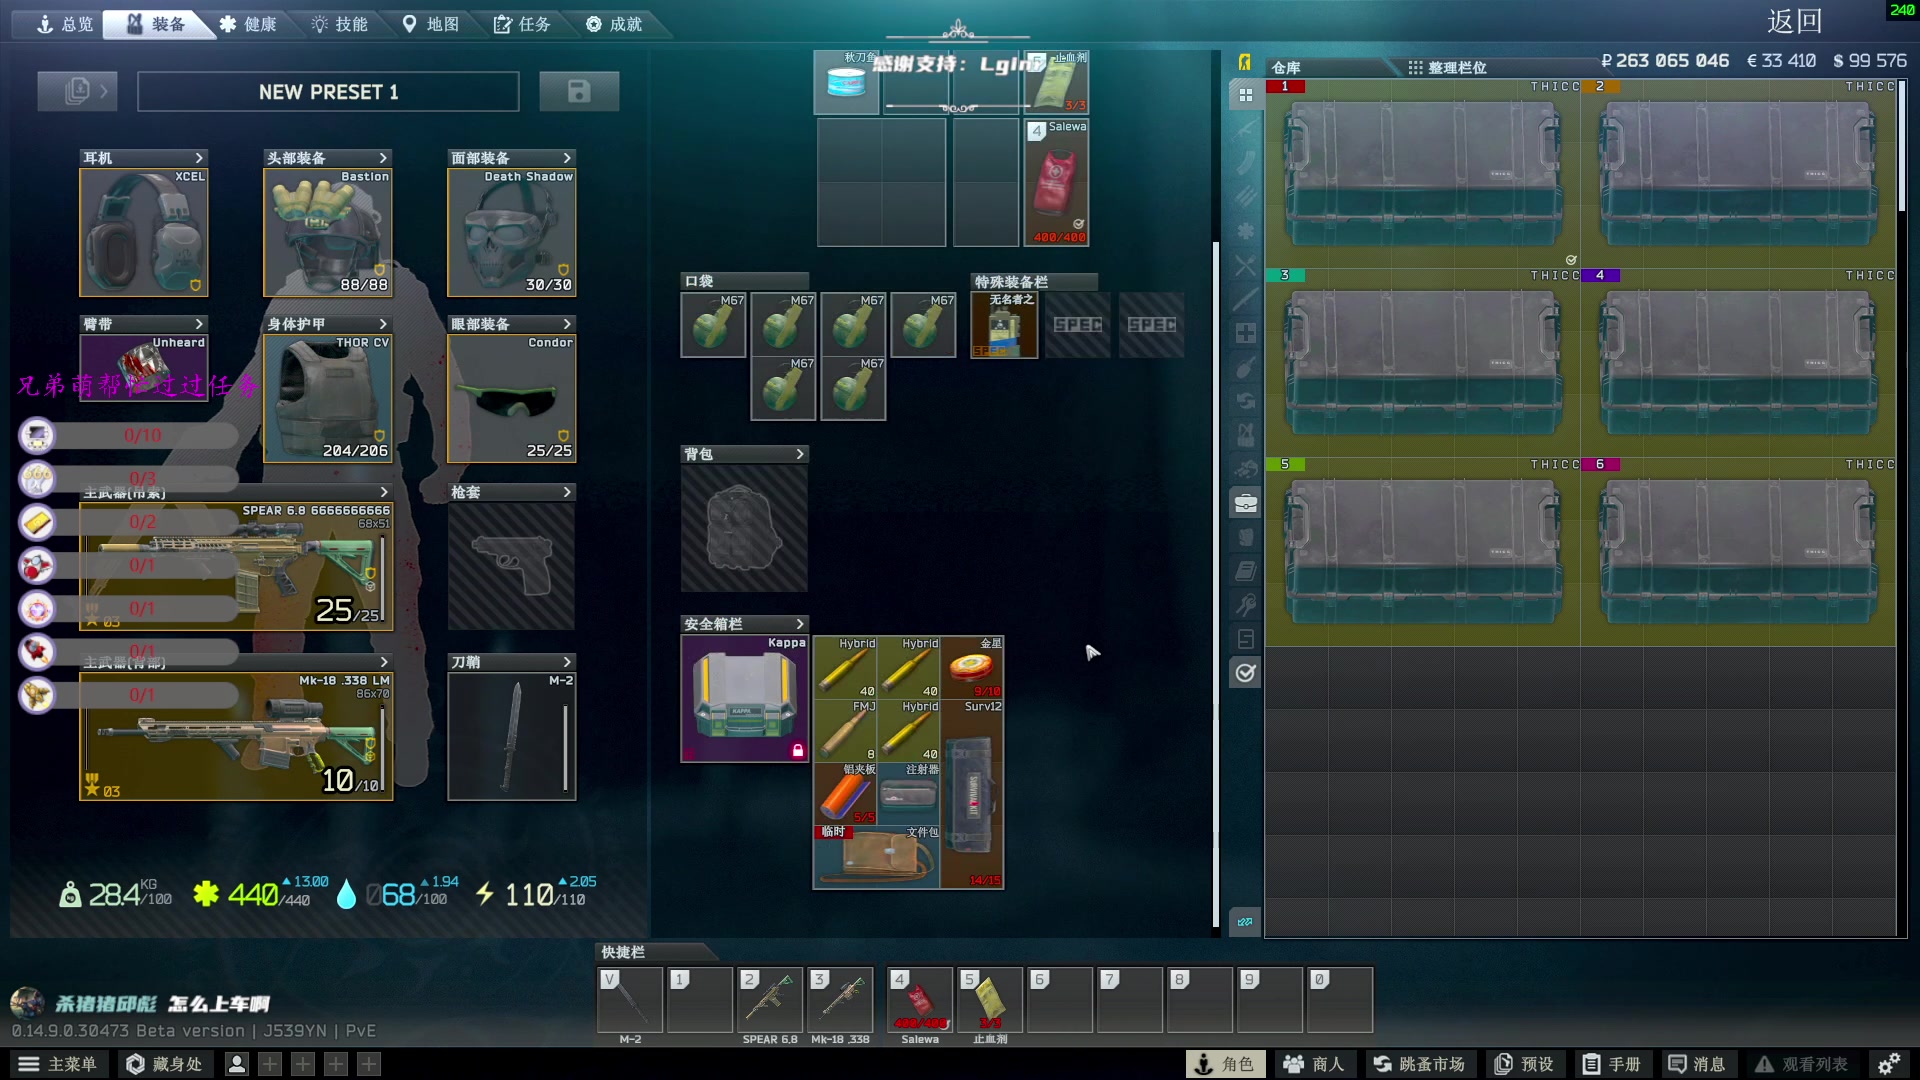
Task: Click the last plus slot in bottom bar
Action: pyautogui.click(x=369, y=1064)
